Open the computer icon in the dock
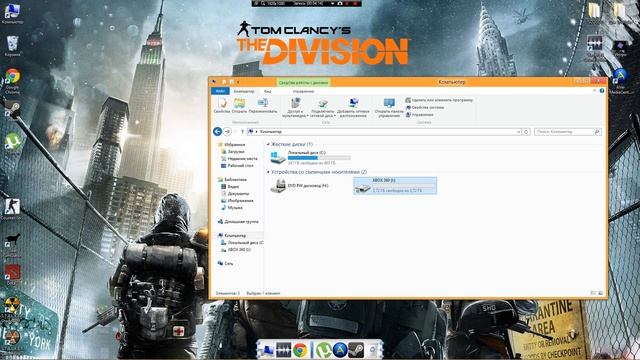The image size is (640, 360). (267, 350)
